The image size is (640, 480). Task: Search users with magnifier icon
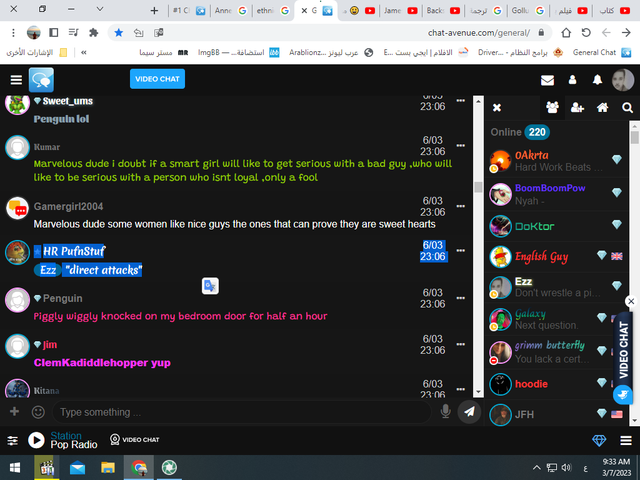(627, 107)
